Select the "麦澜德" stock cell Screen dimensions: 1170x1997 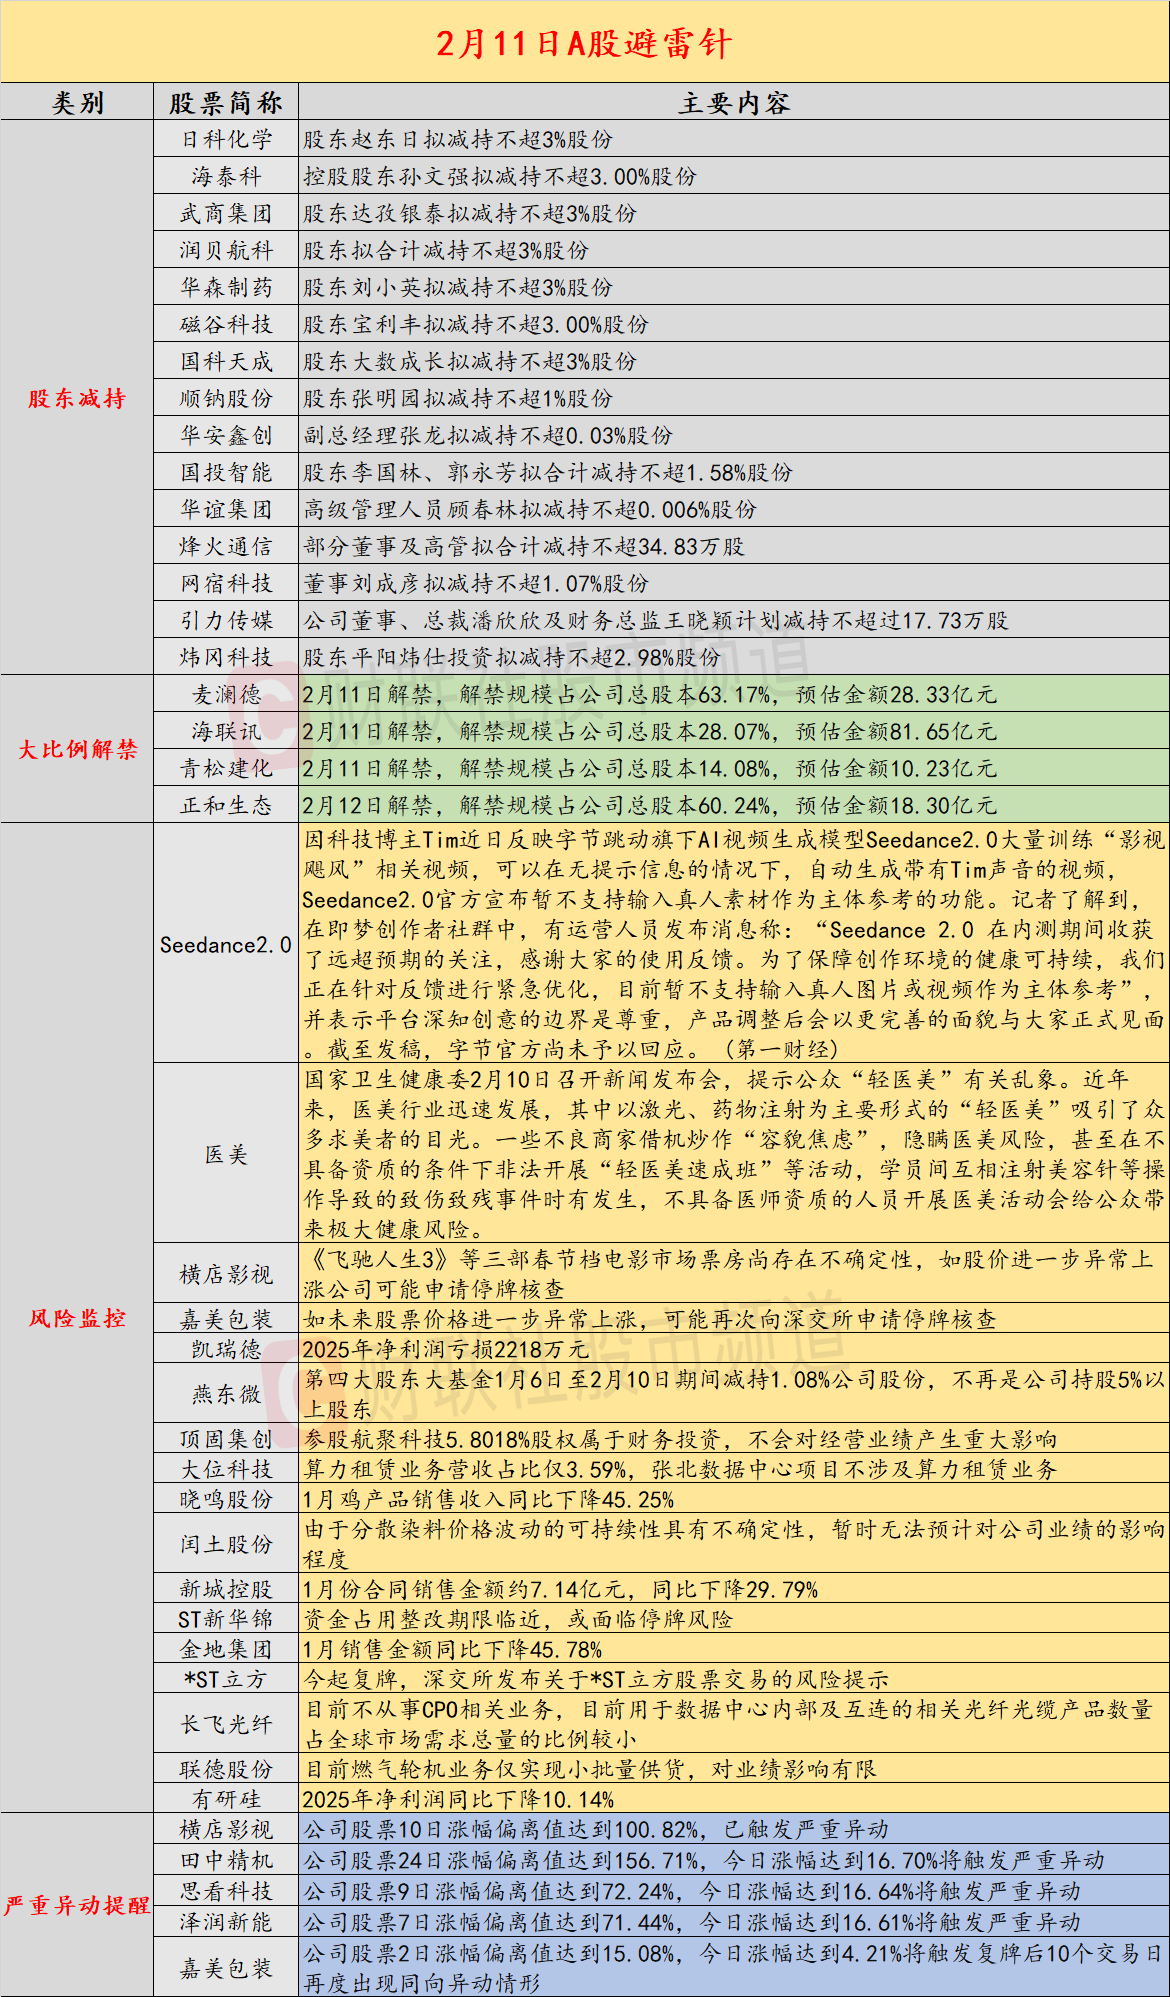pos(226,695)
